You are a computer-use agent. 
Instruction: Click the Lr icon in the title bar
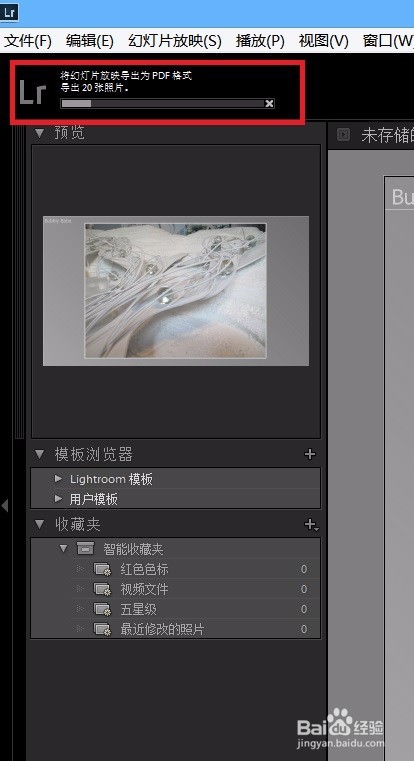click(x=9, y=13)
